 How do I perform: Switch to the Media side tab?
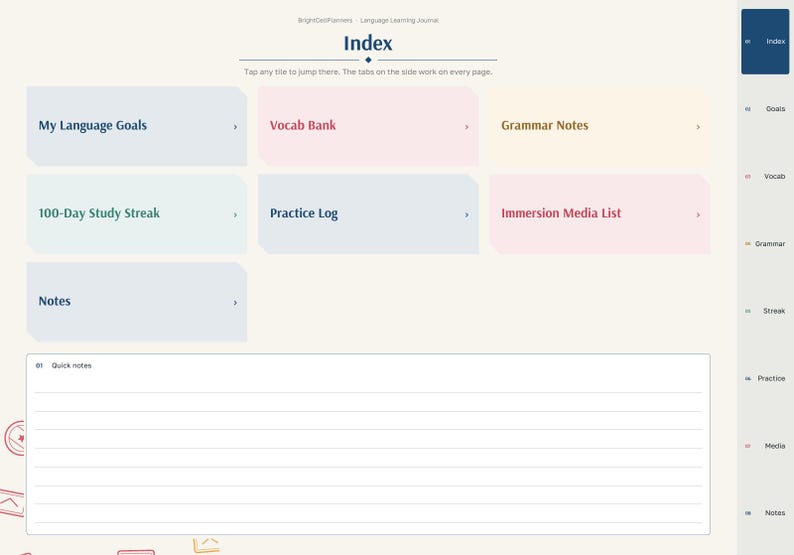(765, 446)
